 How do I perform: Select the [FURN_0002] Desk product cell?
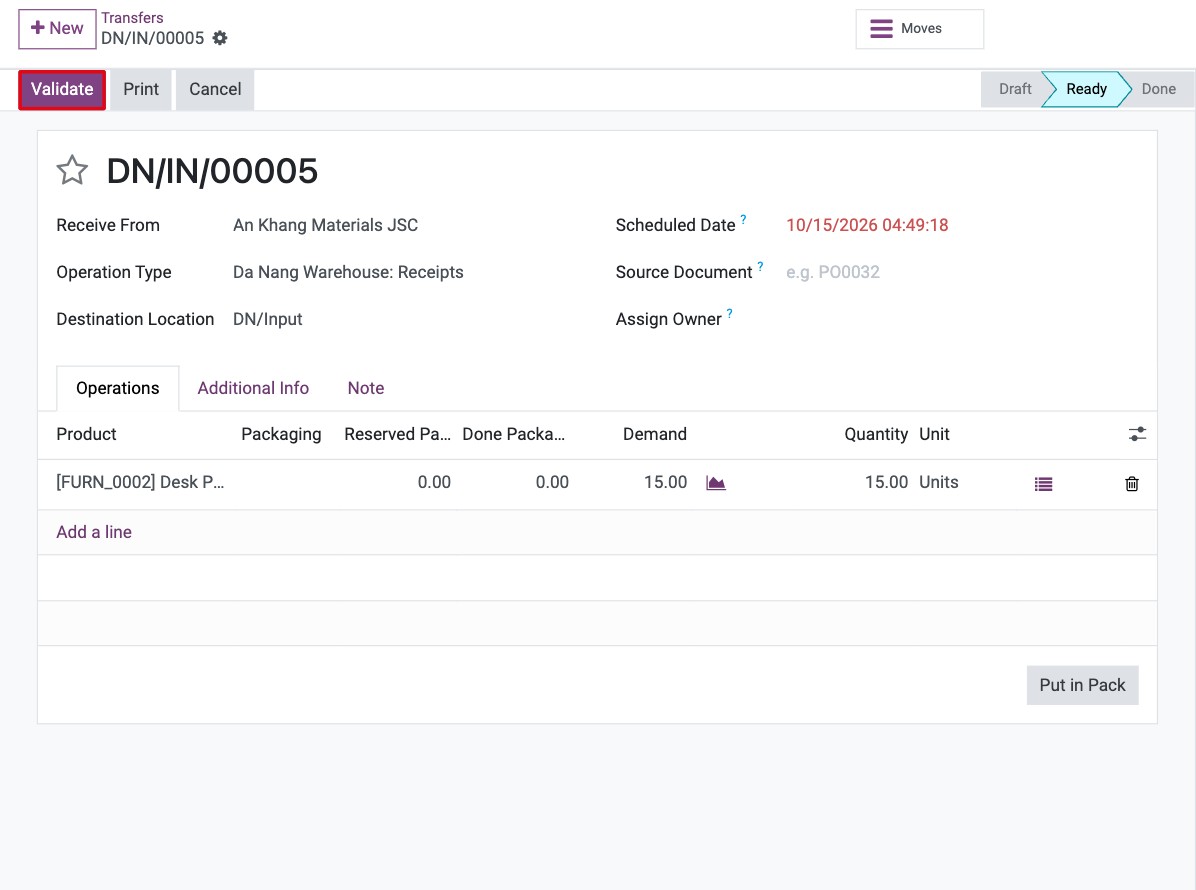(140, 483)
